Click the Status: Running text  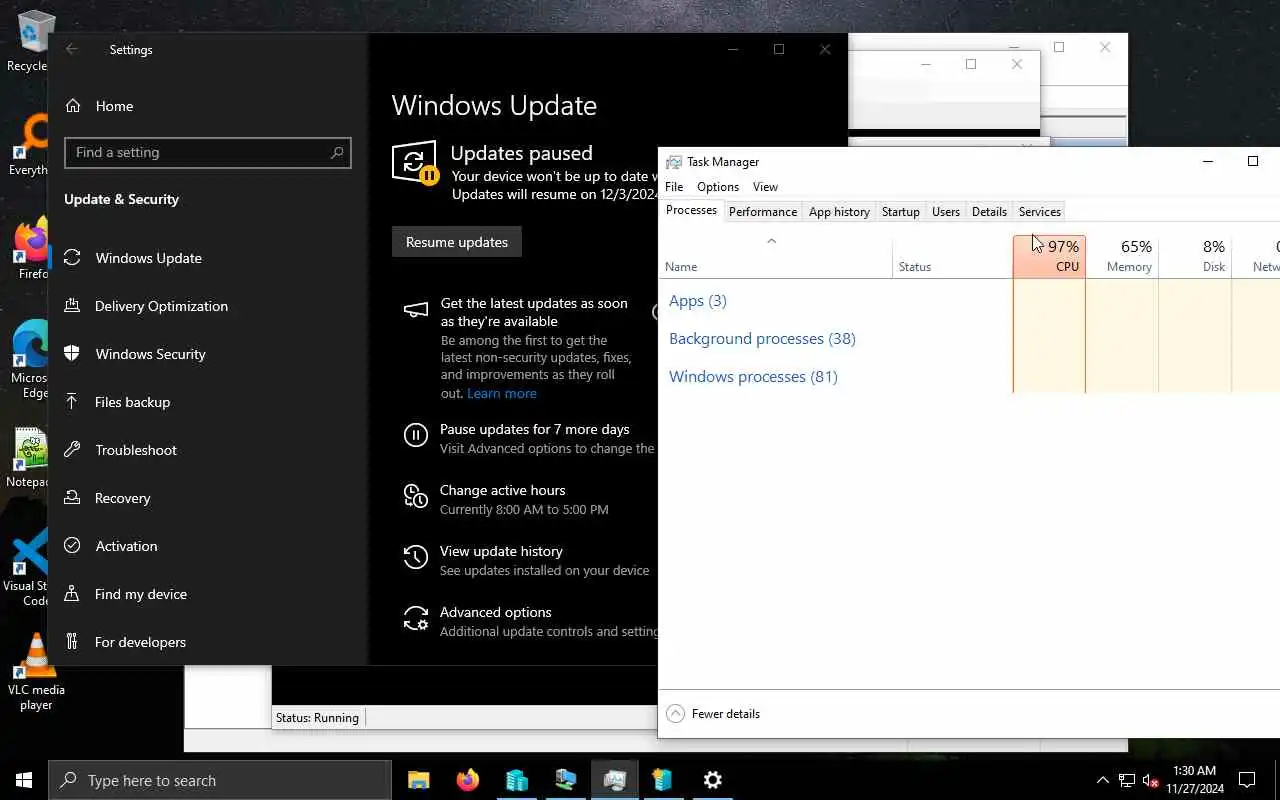317,718
